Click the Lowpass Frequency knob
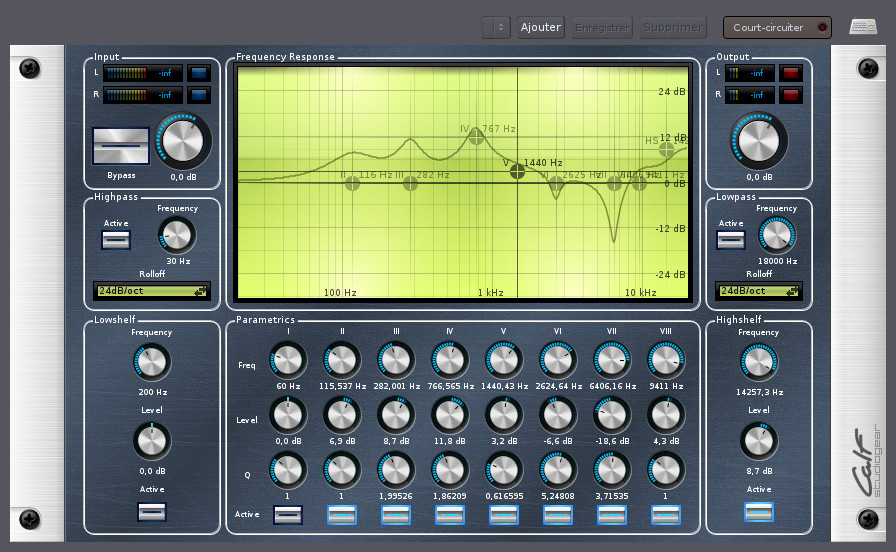896x552 pixels. coord(777,236)
